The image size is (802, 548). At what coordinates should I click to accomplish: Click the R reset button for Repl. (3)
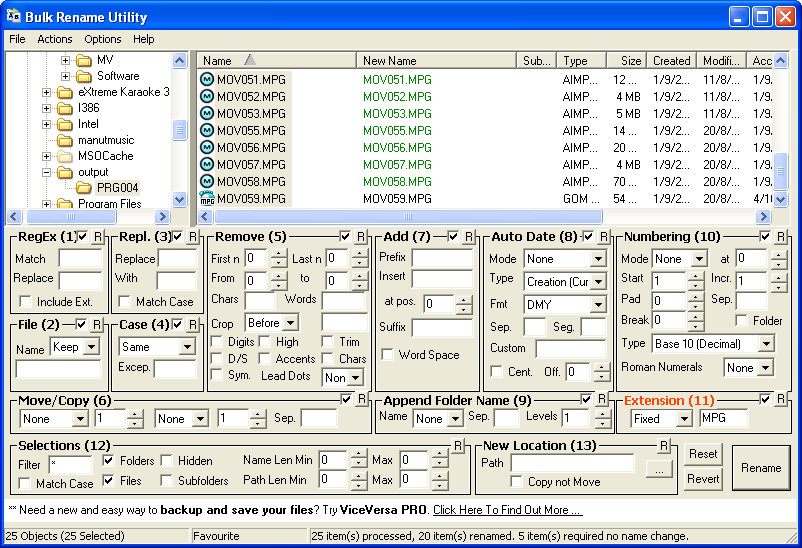[x=193, y=237]
